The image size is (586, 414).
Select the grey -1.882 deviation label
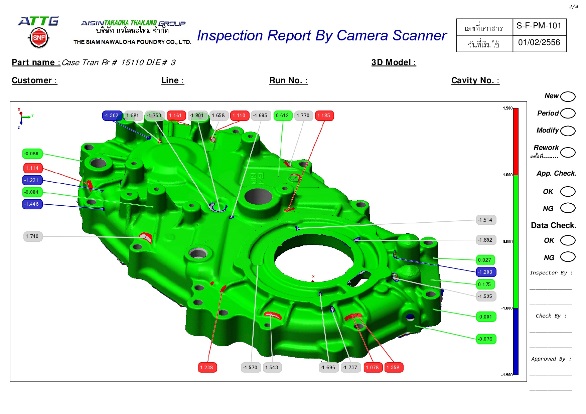485,240
